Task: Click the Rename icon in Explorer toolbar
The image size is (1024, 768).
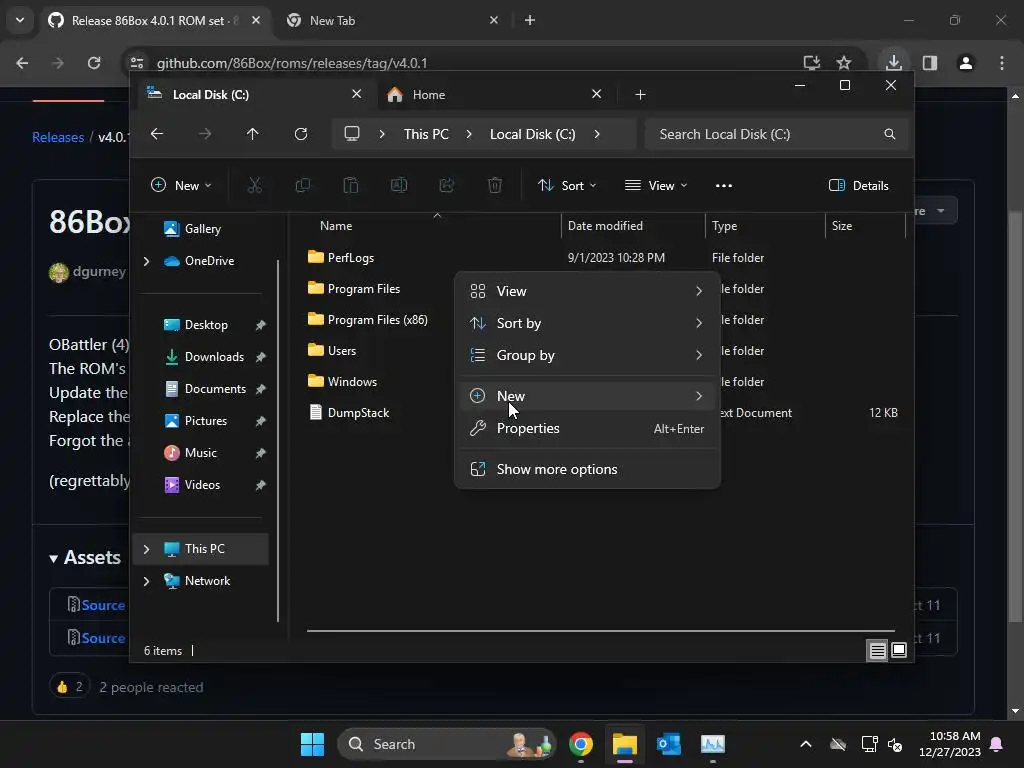Action: (398, 185)
